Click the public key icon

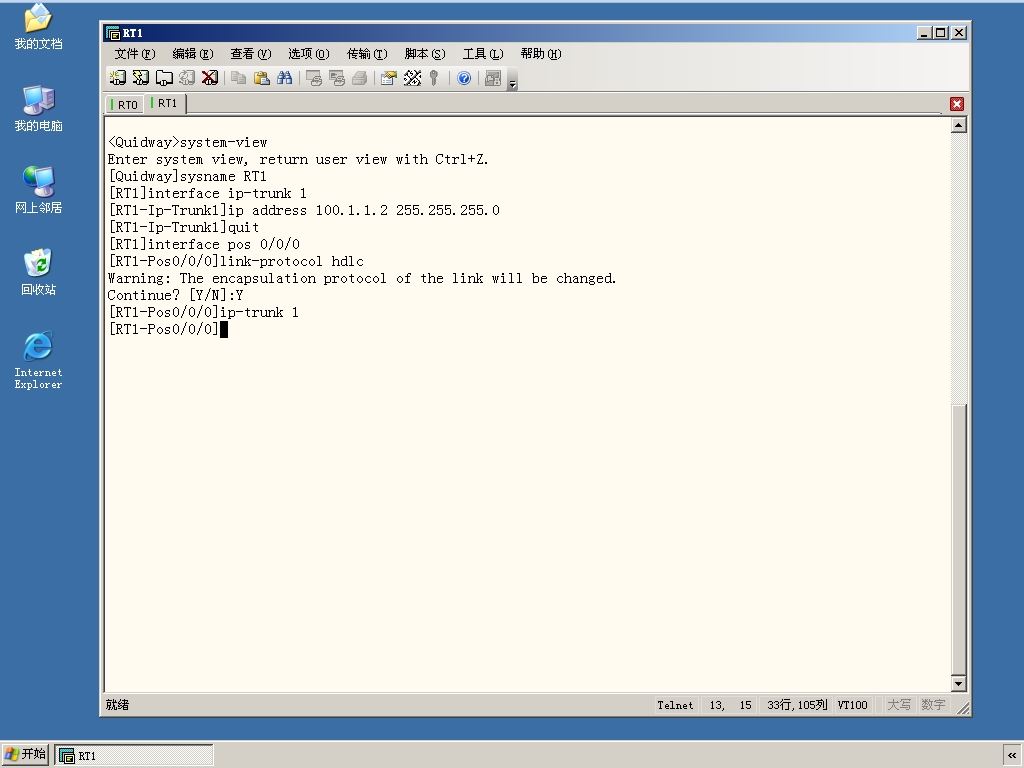tap(434, 78)
